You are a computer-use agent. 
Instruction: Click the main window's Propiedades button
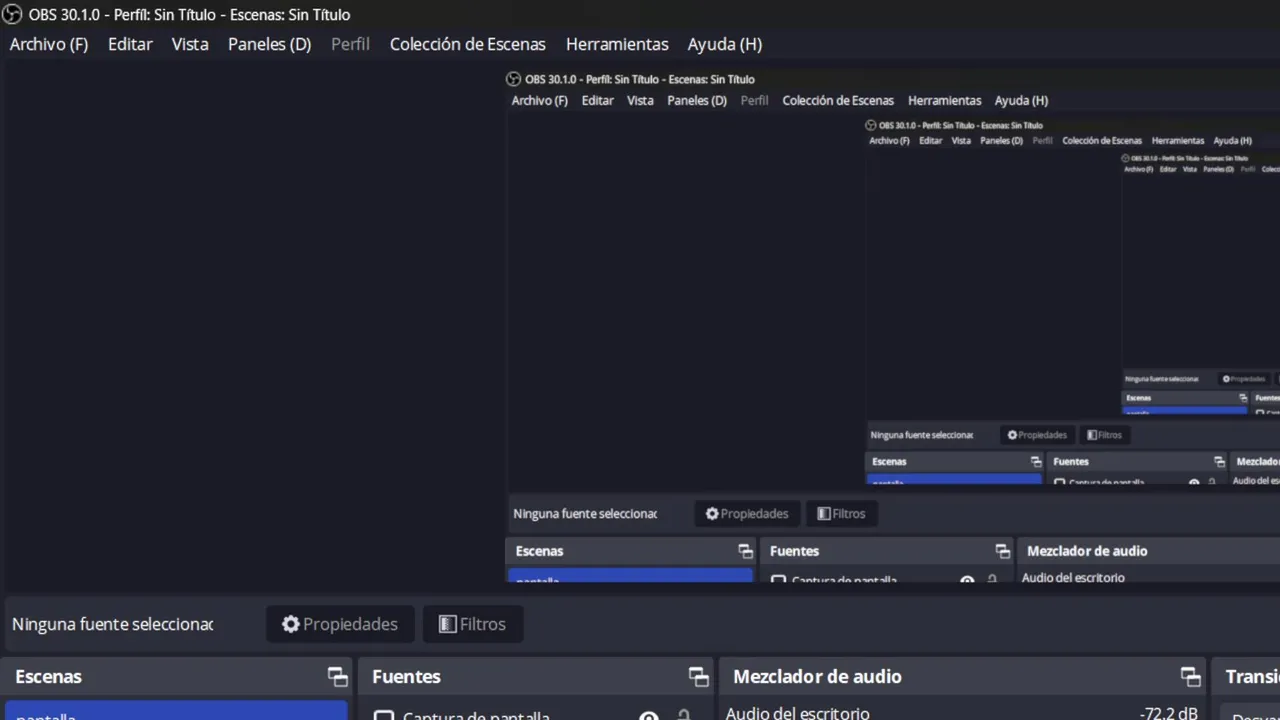pos(340,624)
